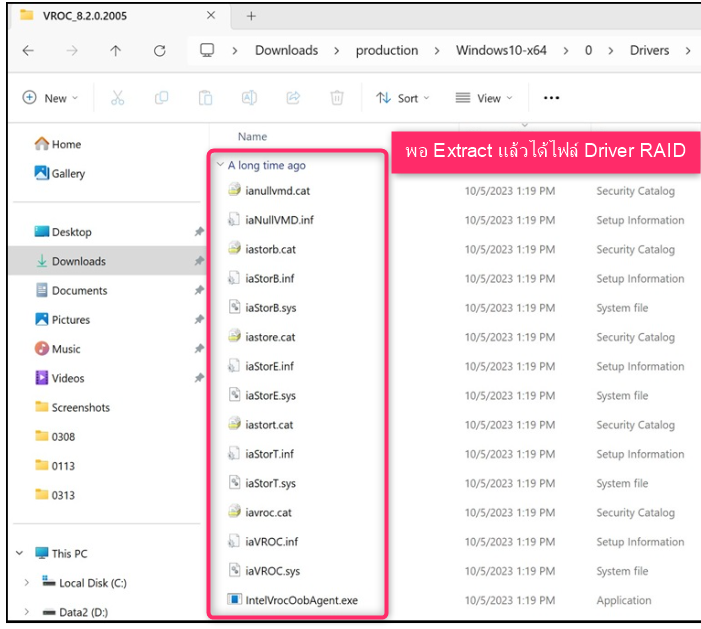The height and width of the screenshot is (629, 701).
Task: Click the Copy toolbar icon
Action: (x=161, y=98)
